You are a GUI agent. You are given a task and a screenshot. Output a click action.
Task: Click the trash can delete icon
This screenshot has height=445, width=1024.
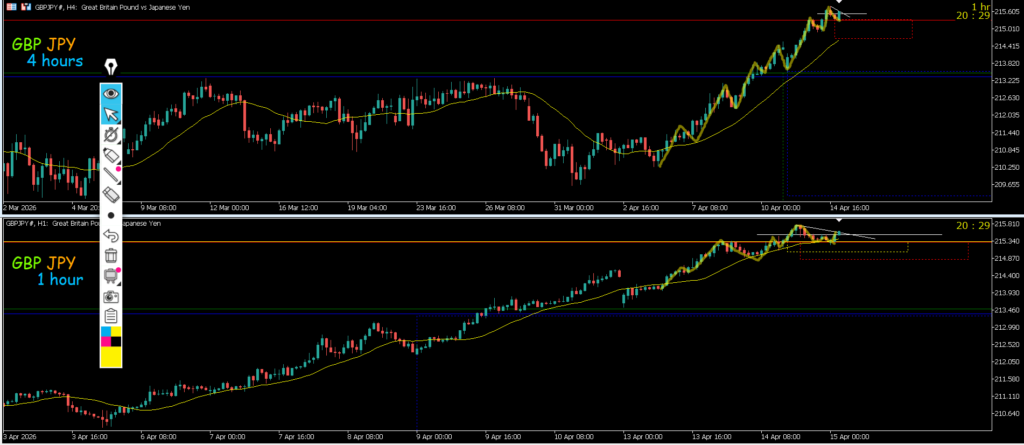[111, 256]
